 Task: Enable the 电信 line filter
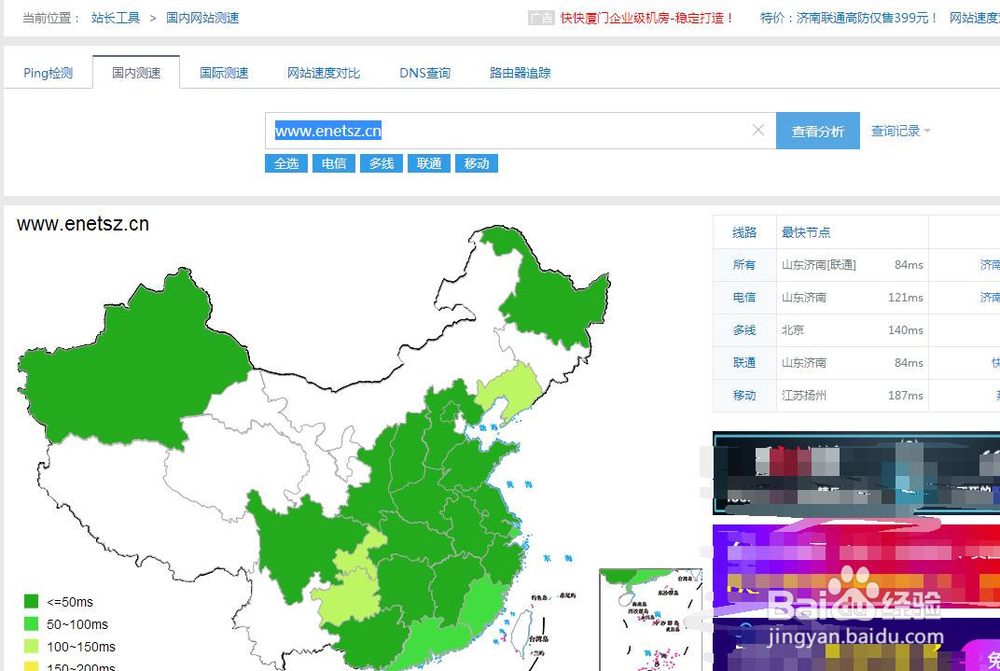[333, 163]
